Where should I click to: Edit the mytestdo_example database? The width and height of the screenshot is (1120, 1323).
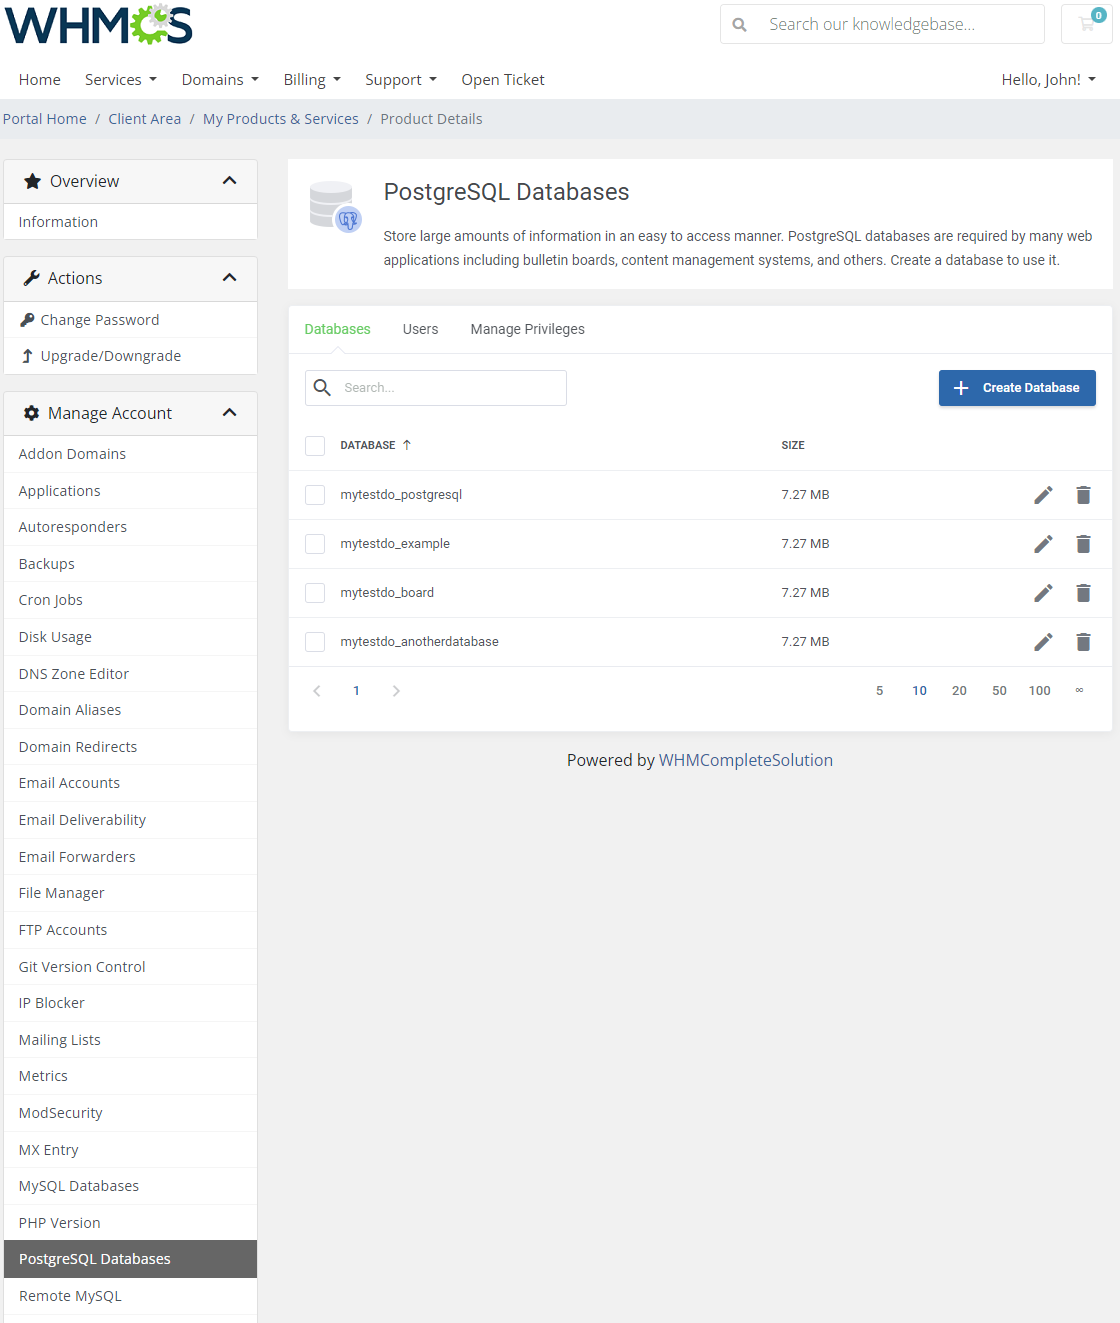click(1043, 544)
